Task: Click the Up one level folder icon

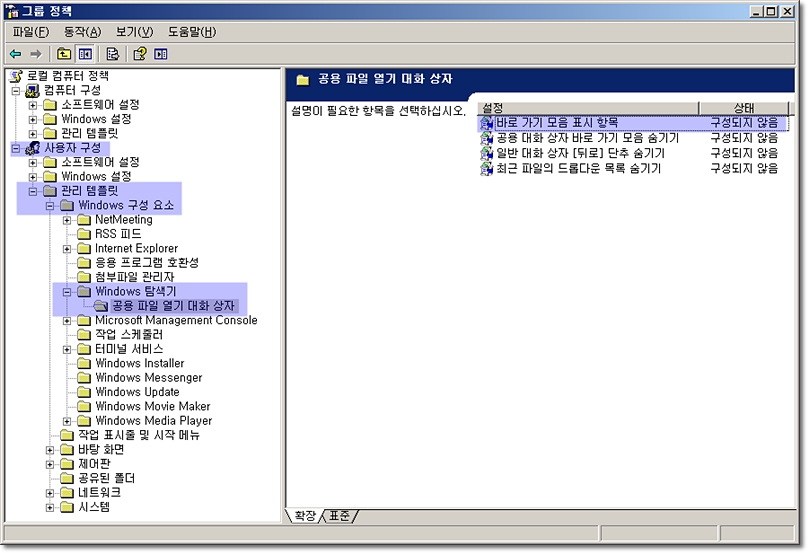Action: coord(64,54)
